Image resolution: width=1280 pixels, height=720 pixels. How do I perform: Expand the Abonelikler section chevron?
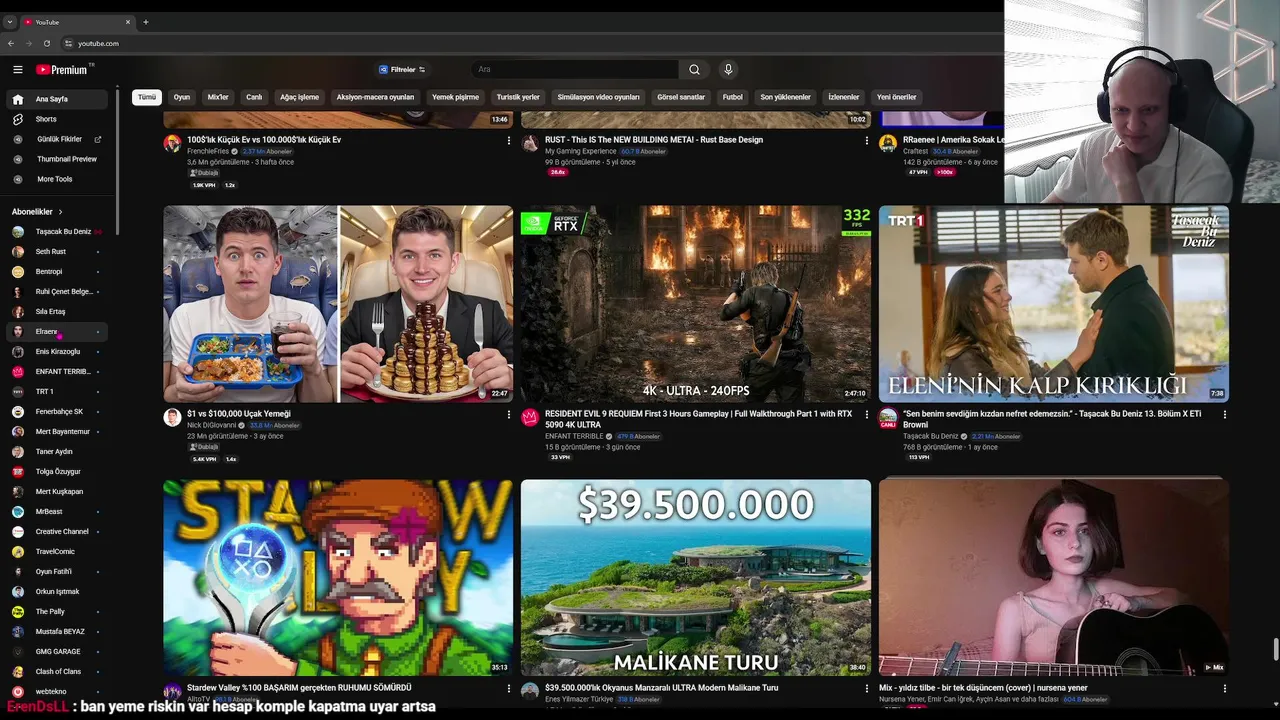[61, 212]
